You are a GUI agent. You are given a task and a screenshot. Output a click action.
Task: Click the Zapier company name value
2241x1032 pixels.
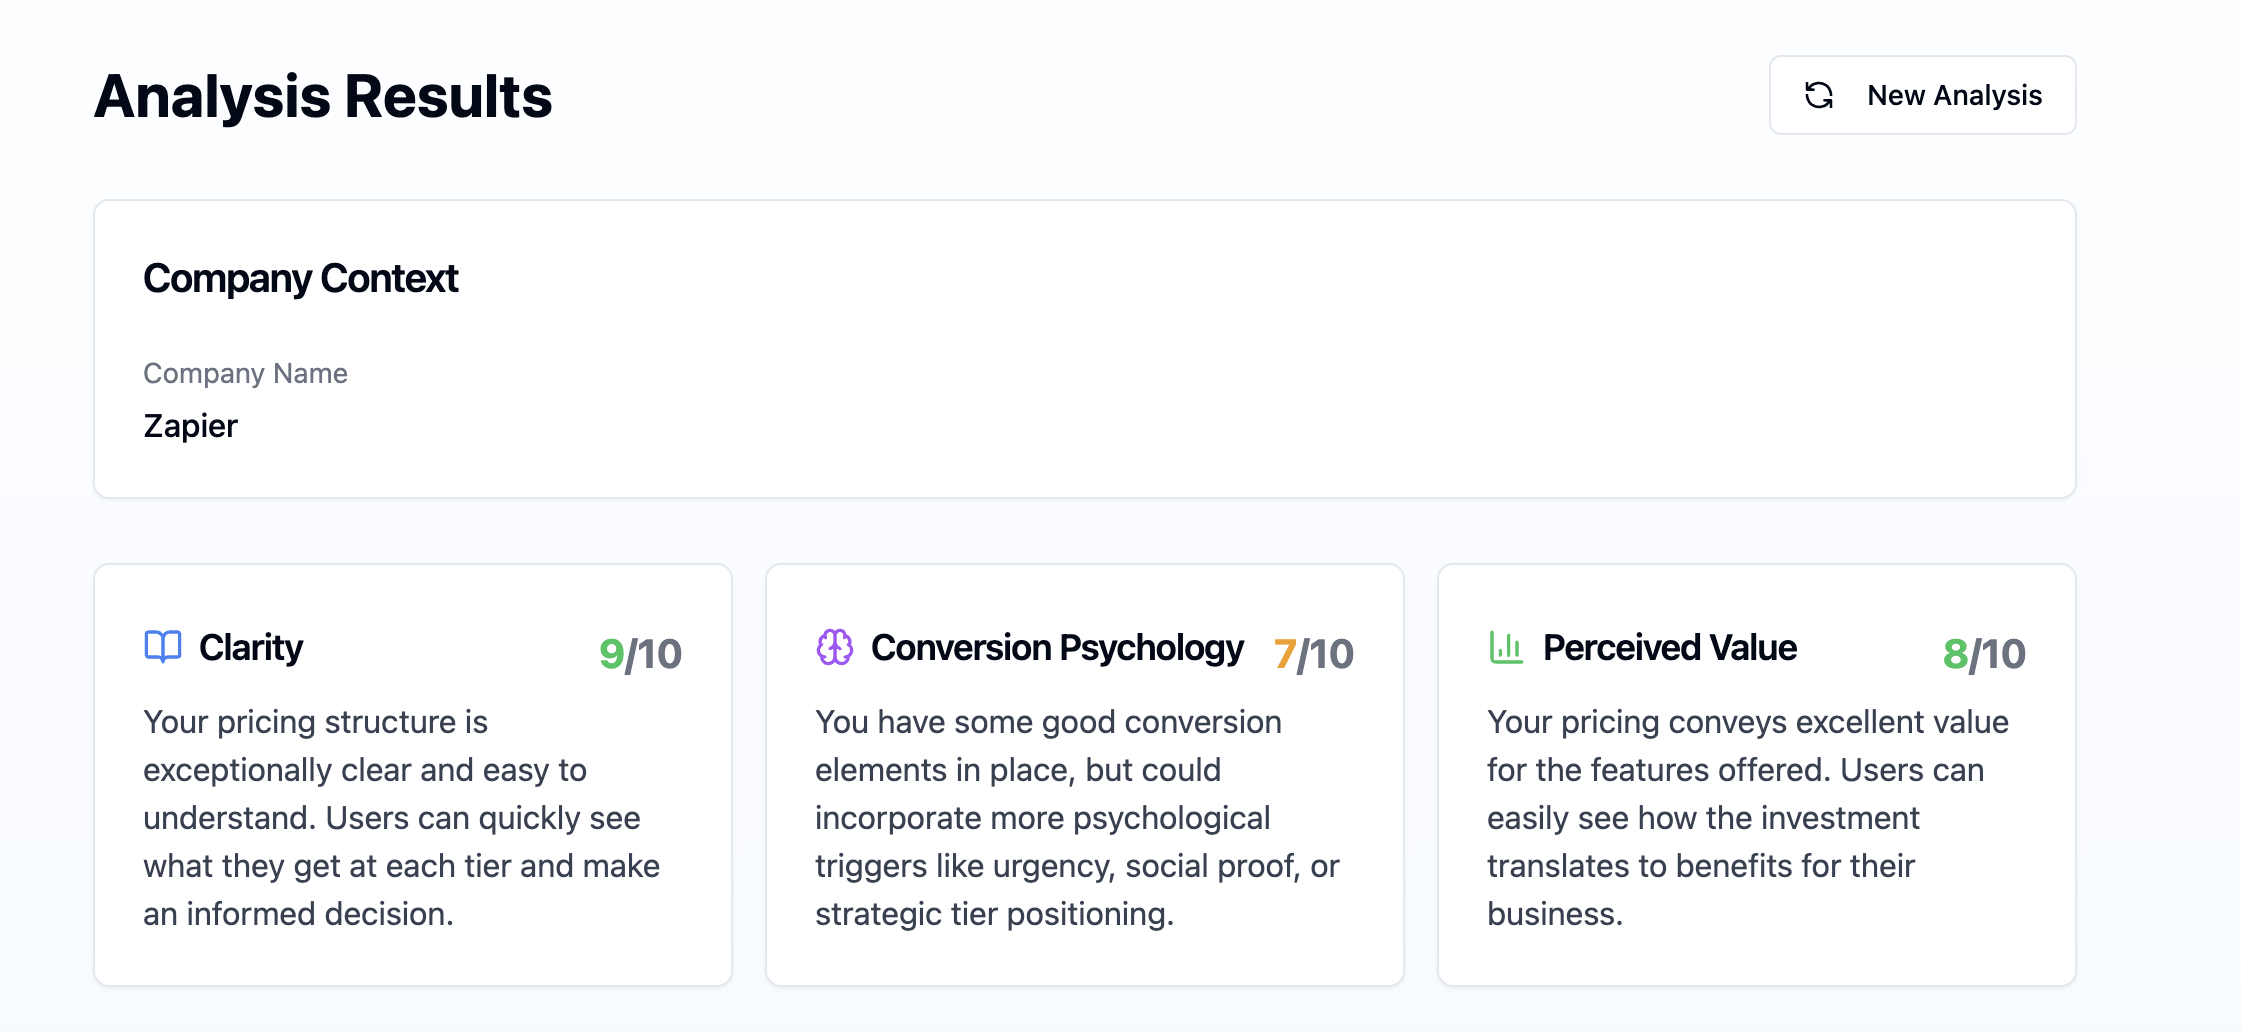[x=191, y=426]
